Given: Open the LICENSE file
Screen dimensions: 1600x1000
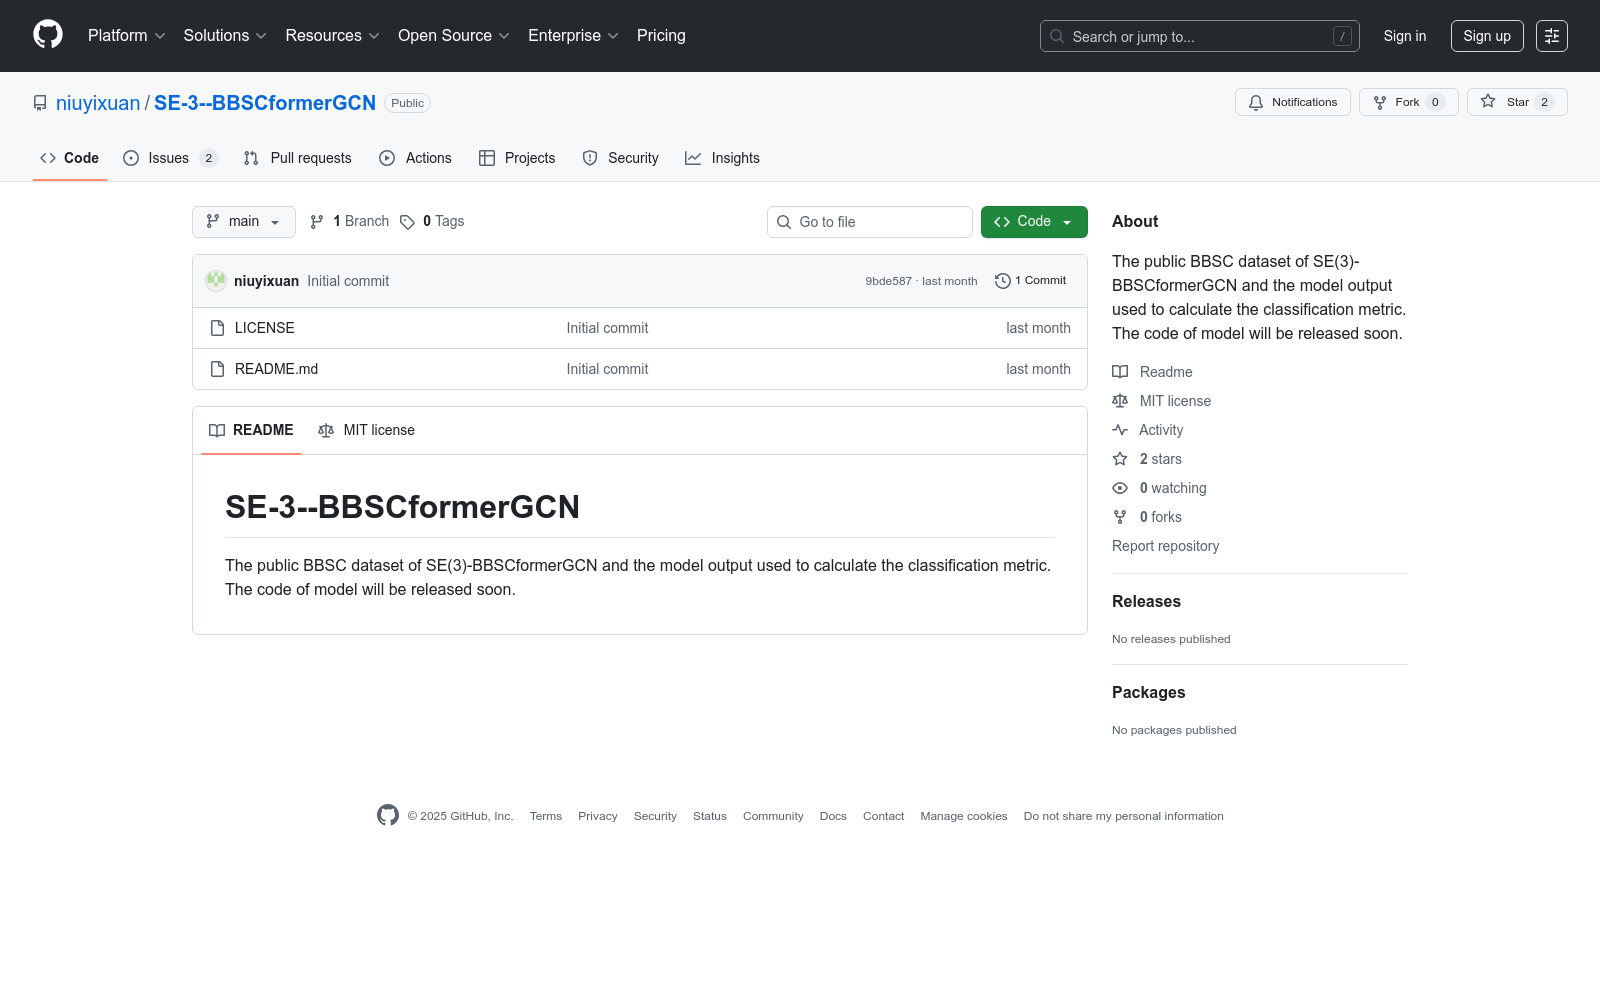Looking at the screenshot, I should [265, 328].
